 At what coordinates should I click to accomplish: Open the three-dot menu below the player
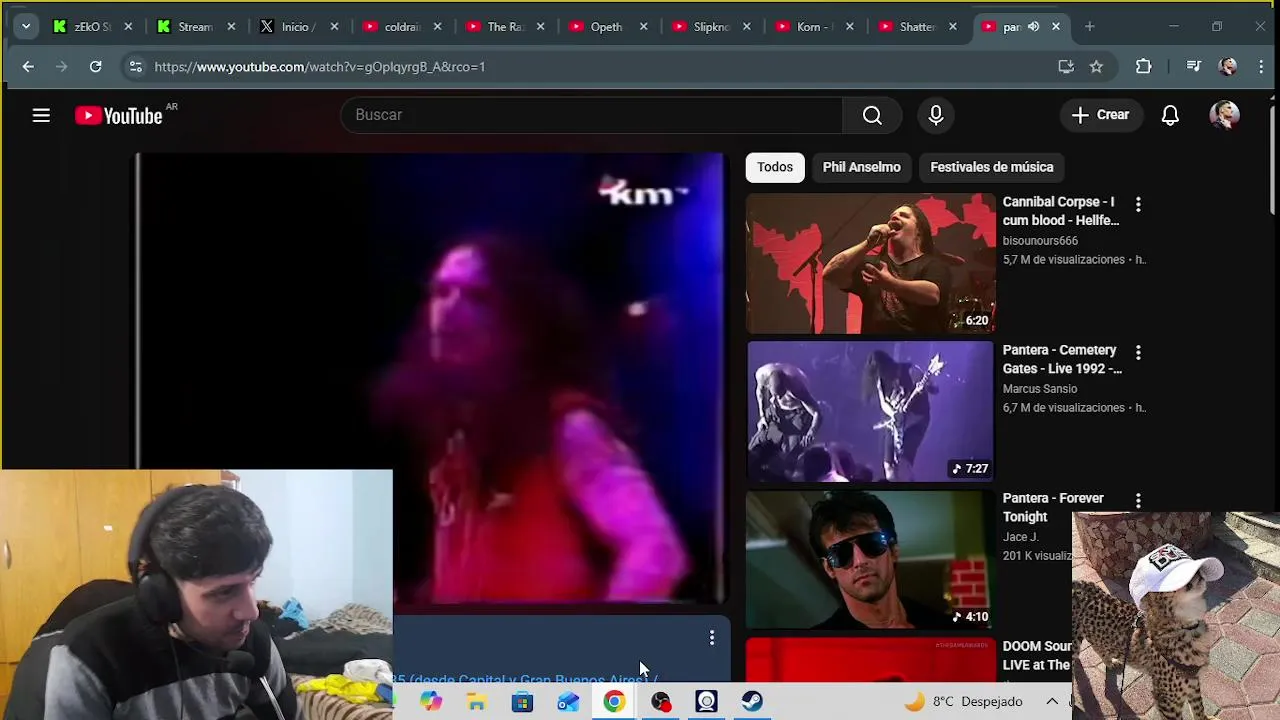[712, 637]
